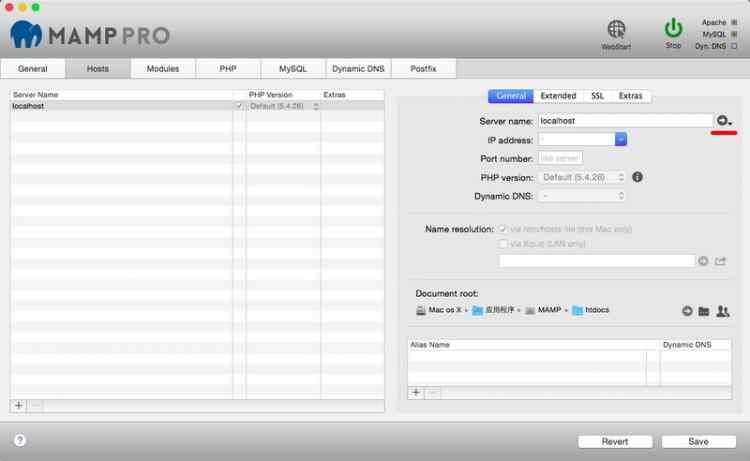Click Extras column header in hosts list

[353, 95]
